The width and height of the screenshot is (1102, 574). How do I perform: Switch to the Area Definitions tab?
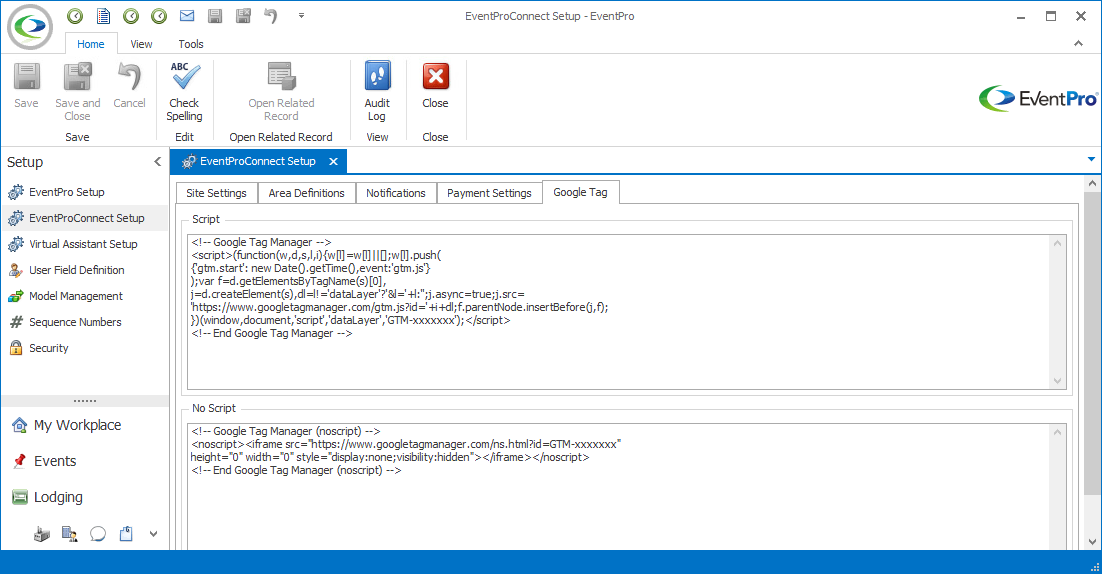306,193
